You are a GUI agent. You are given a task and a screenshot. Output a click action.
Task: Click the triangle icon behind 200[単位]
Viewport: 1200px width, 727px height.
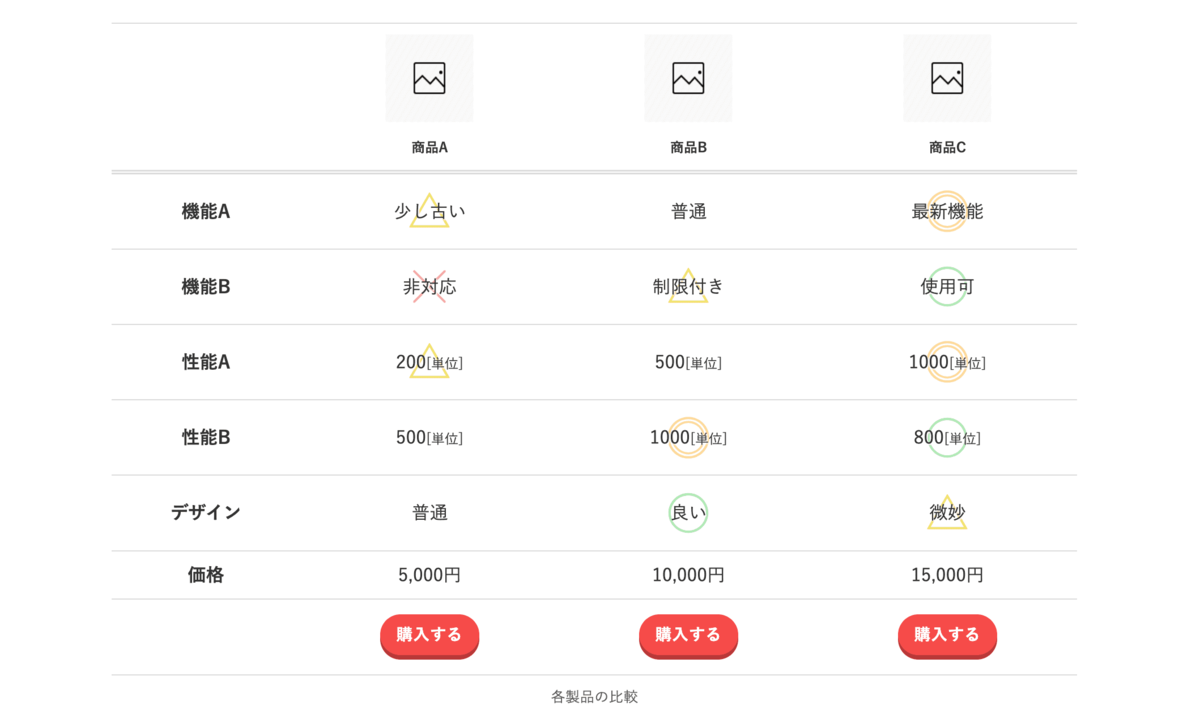(x=429, y=363)
